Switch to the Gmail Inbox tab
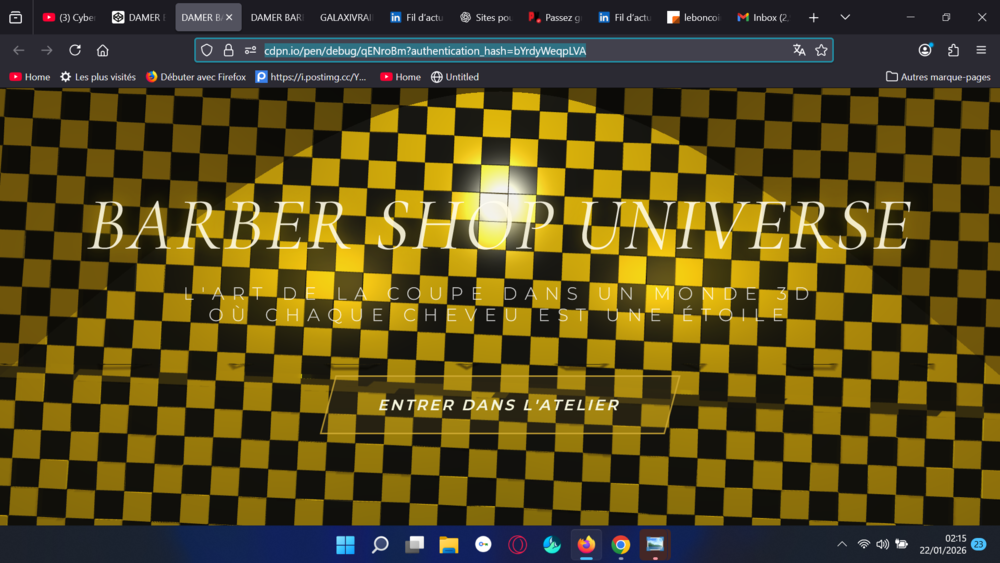This screenshot has width=1000, height=563. click(x=764, y=17)
